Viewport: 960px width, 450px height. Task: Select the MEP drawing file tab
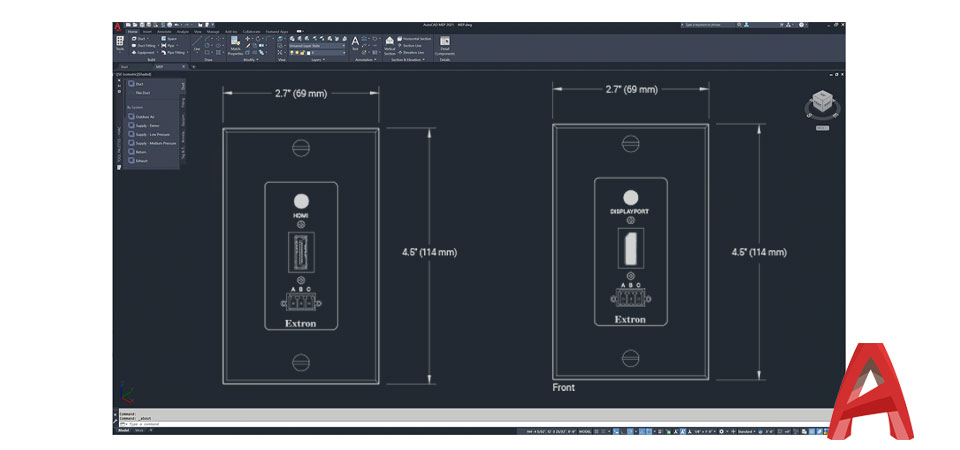tap(160, 67)
